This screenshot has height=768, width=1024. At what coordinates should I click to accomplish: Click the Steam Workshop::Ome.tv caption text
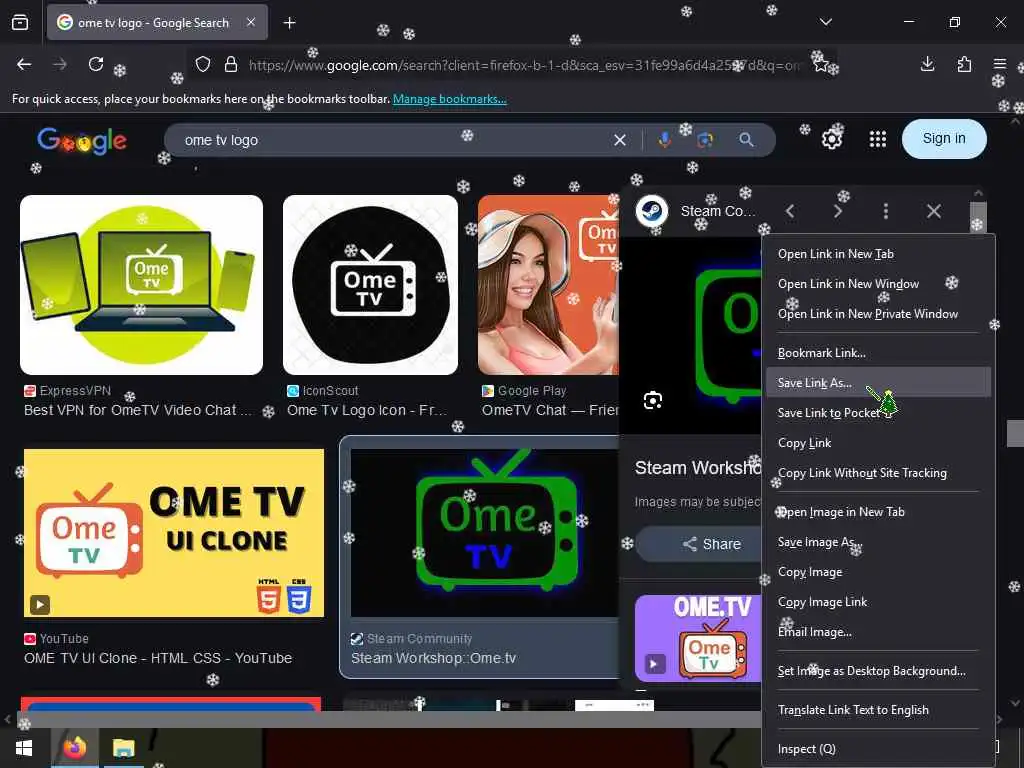click(434, 658)
